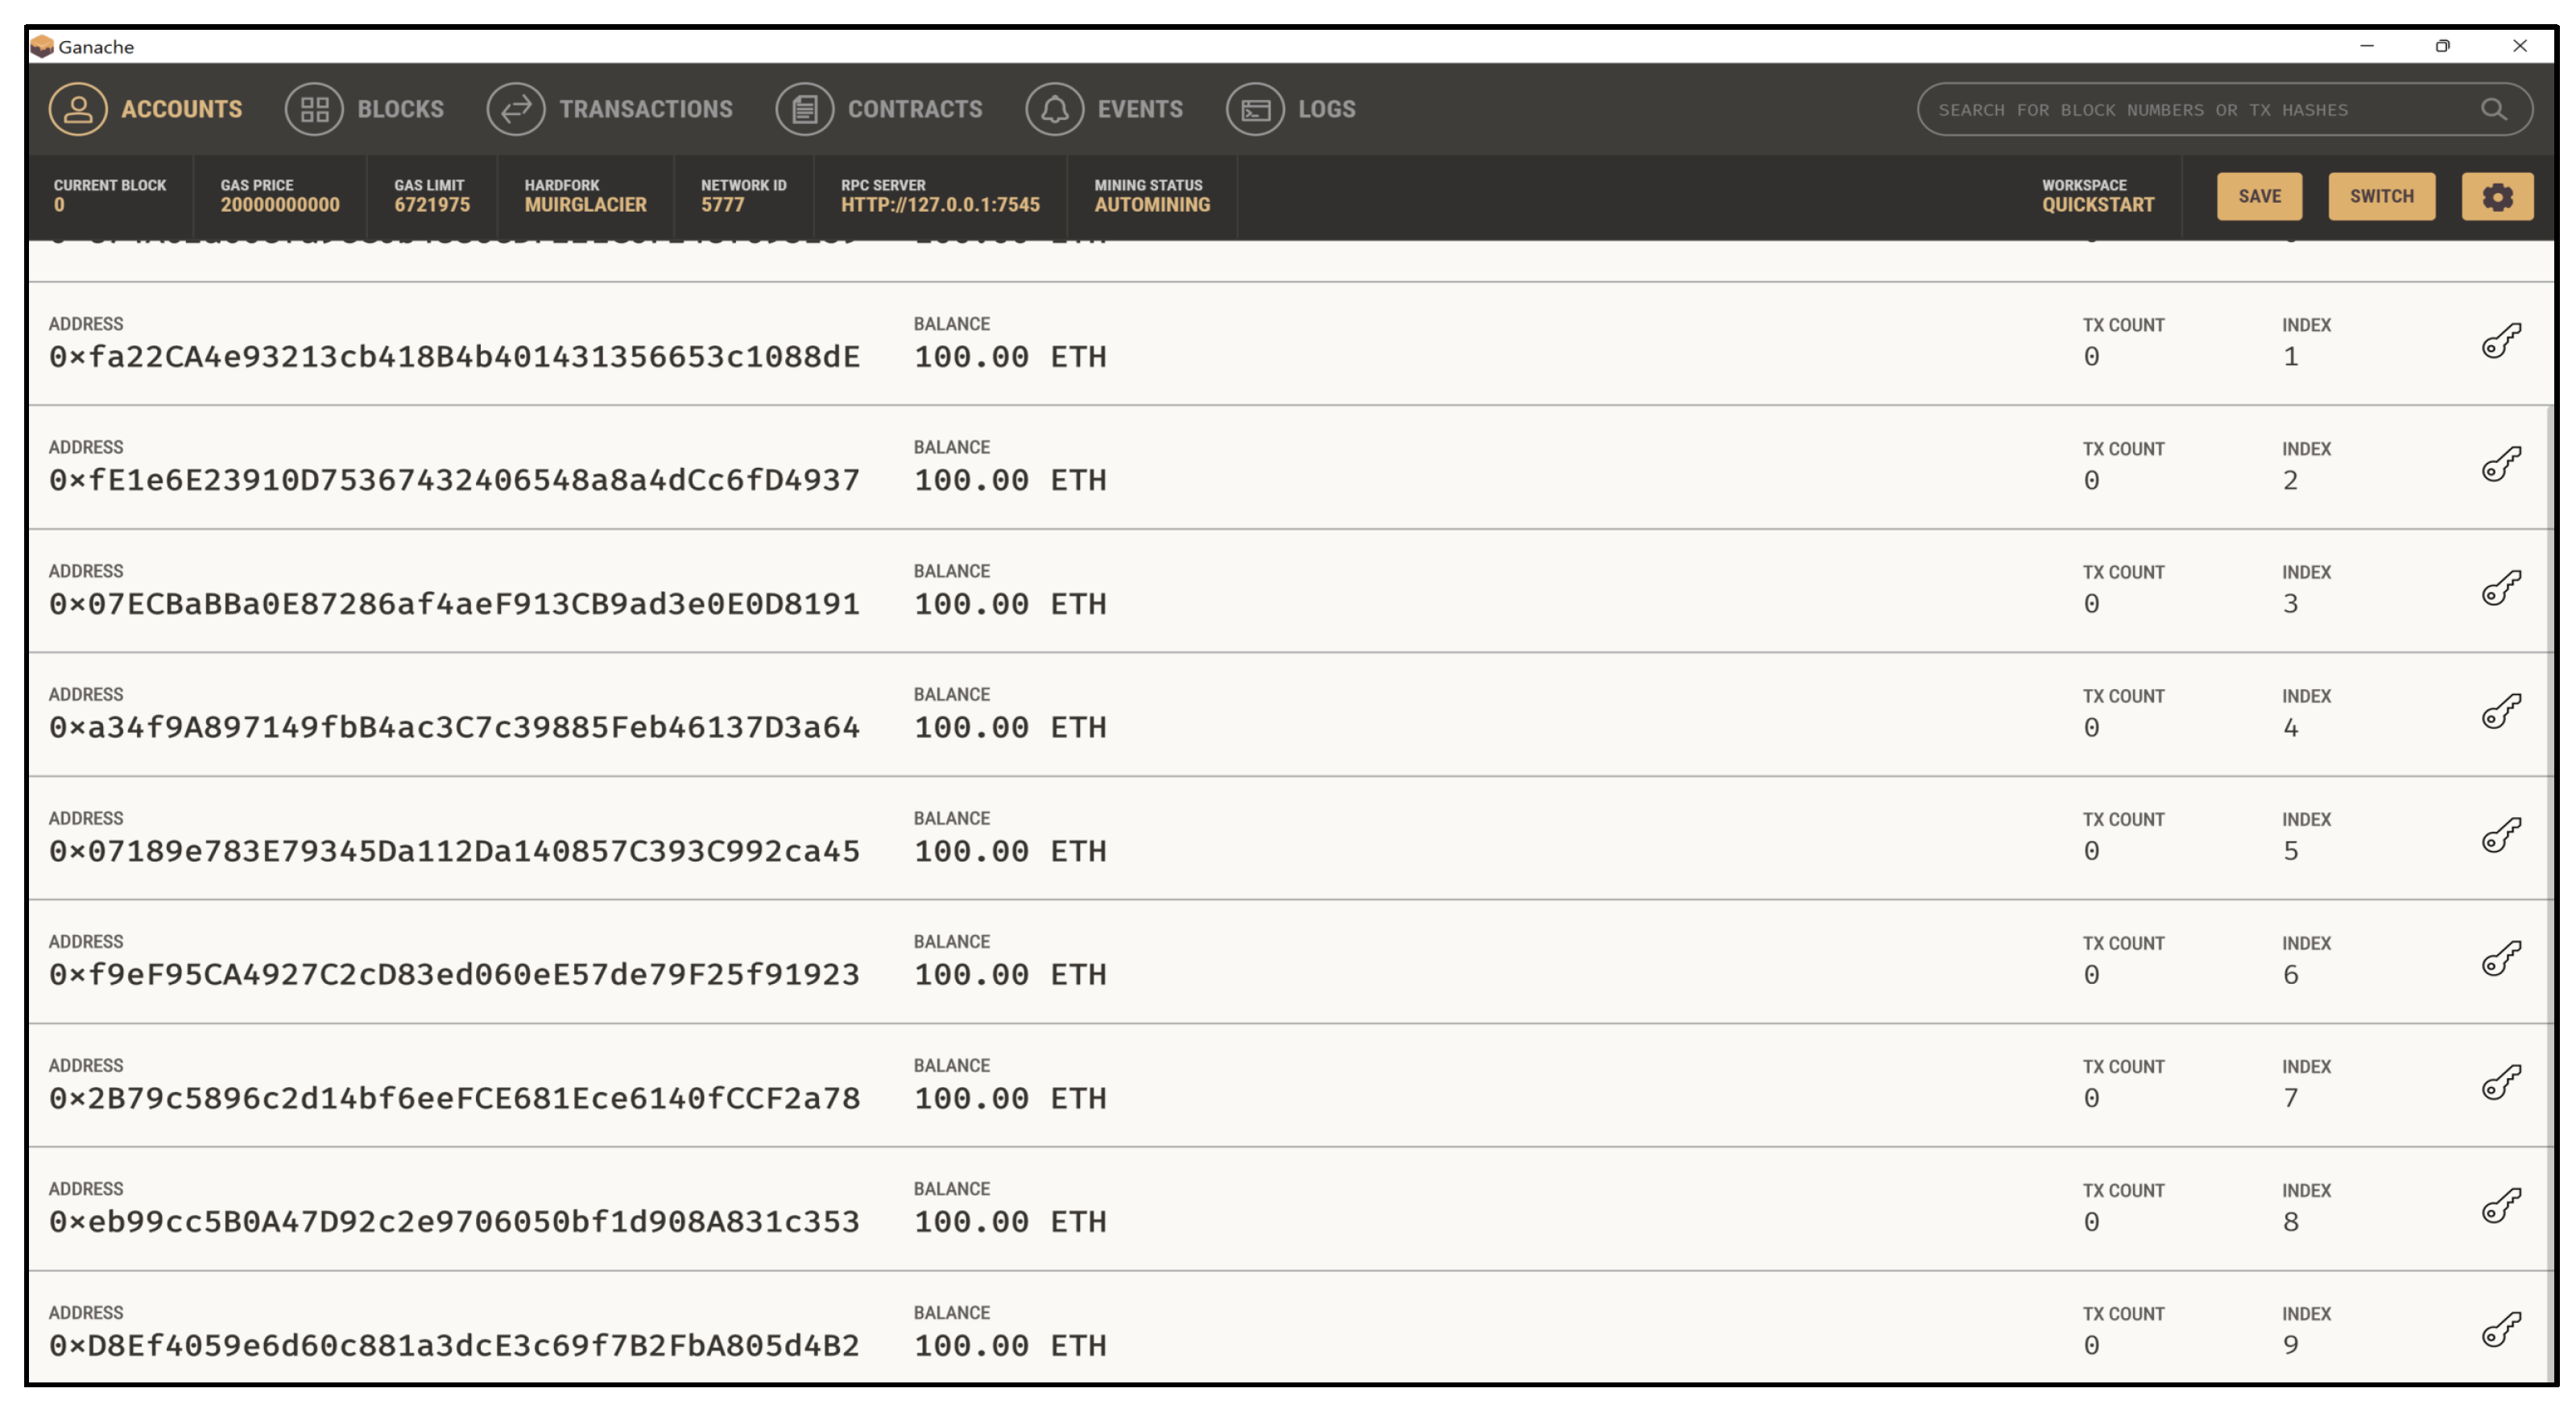Show private key for account index 3
The height and width of the screenshot is (1409, 2576).
click(x=2501, y=588)
